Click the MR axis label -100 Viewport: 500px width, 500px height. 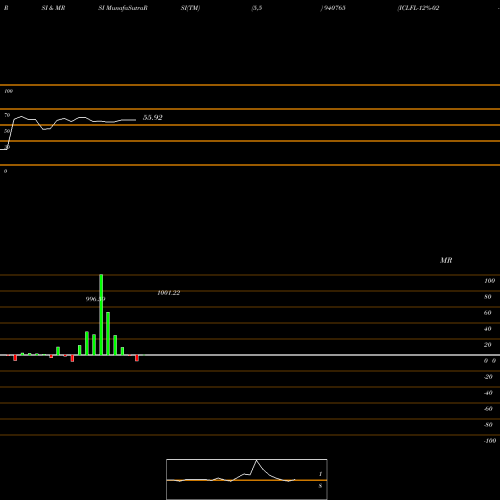pyautogui.click(x=490, y=441)
